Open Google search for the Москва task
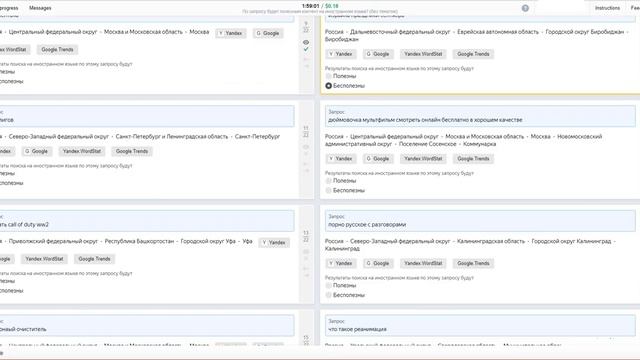The height and width of the screenshot is (360, 640). (x=268, y=33)
